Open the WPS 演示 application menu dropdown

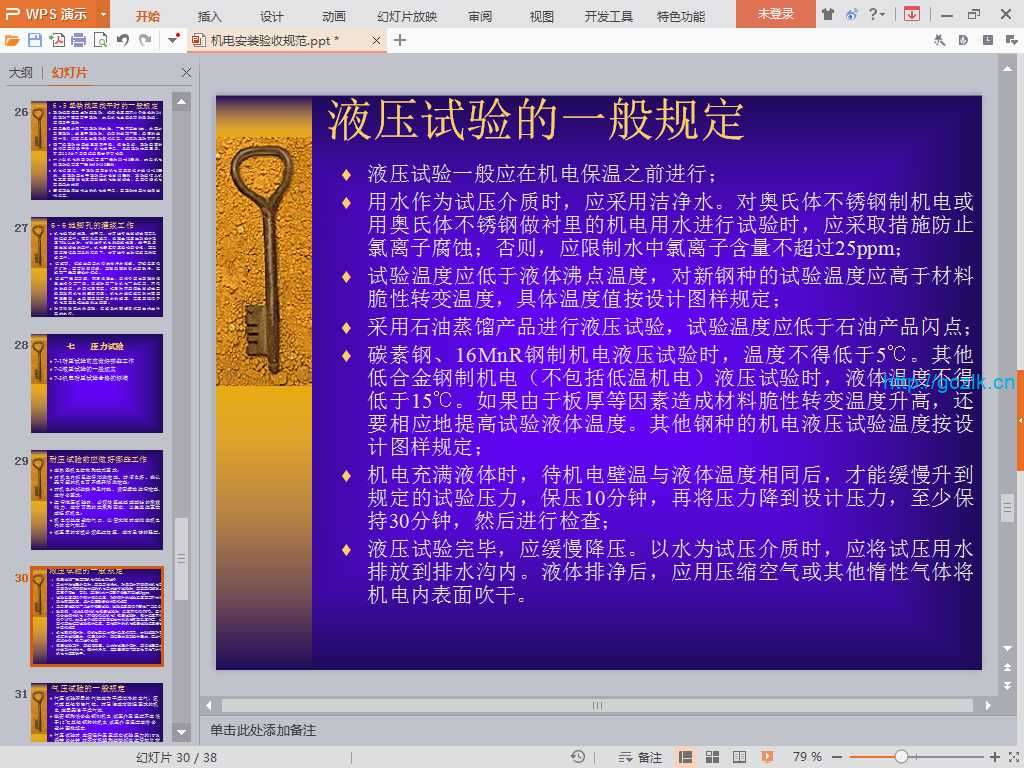[x=104, y=15]
